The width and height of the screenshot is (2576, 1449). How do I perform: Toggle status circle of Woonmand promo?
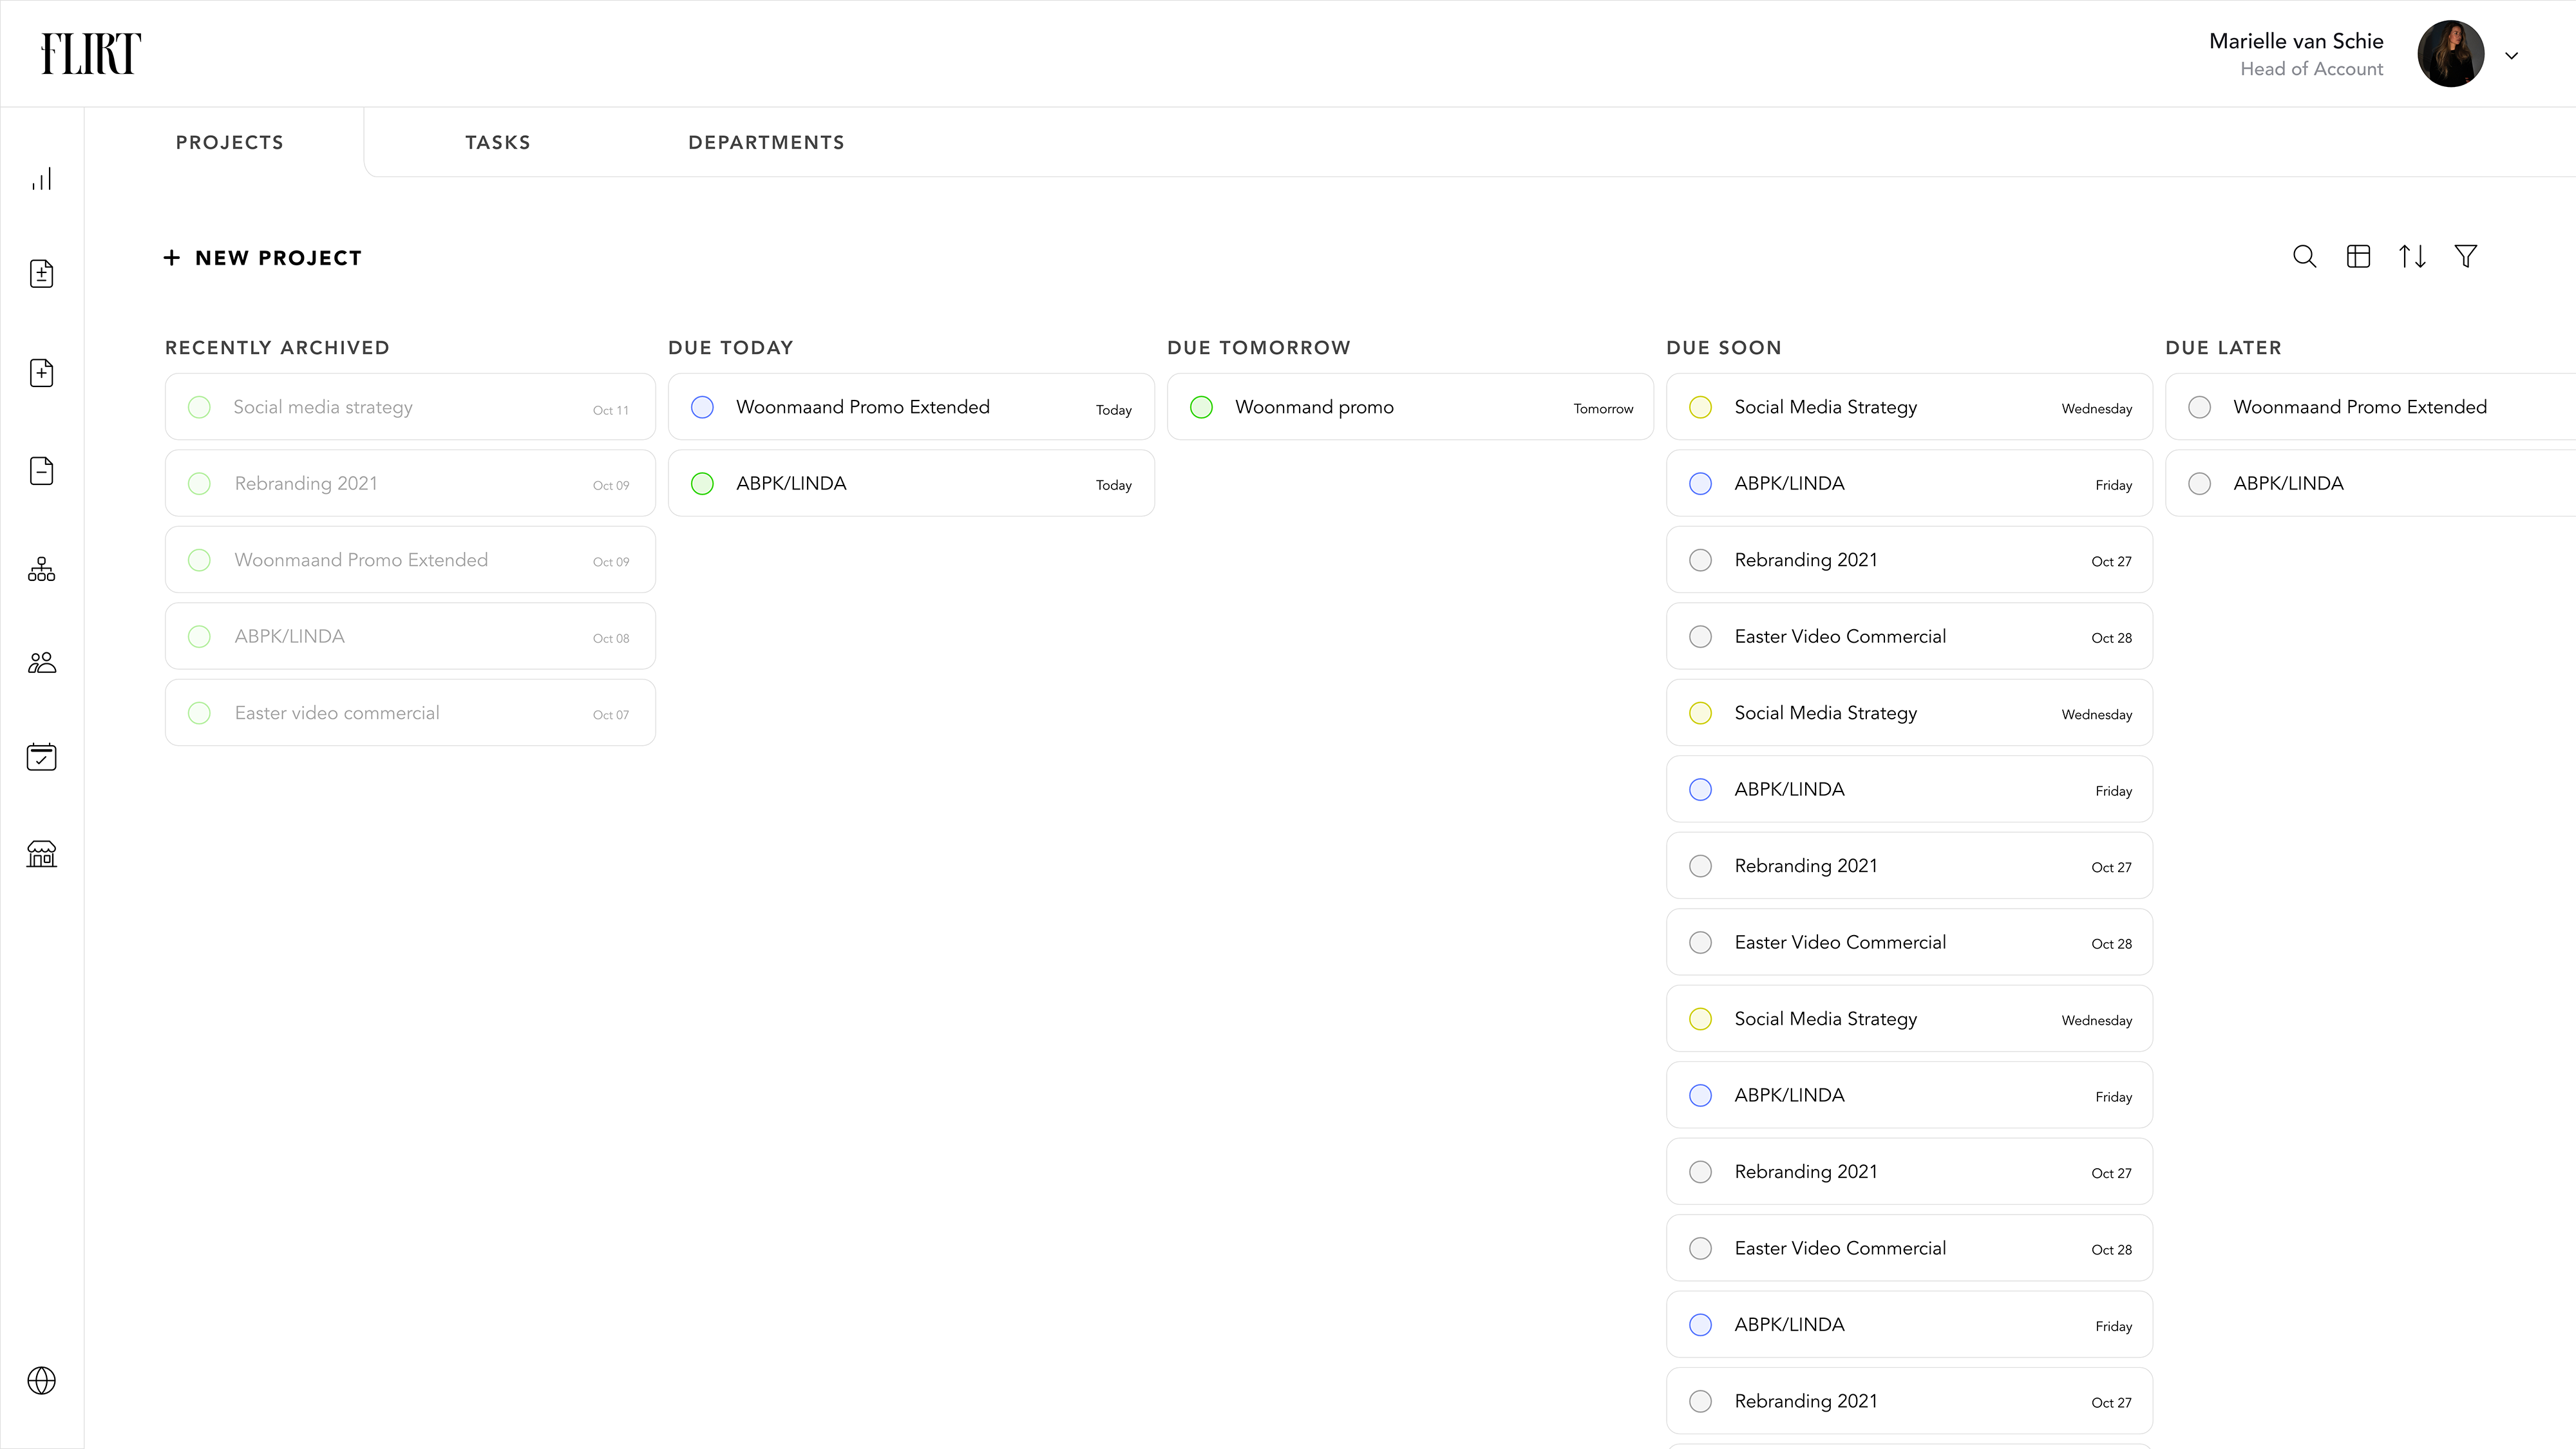tap(1201, 407)
